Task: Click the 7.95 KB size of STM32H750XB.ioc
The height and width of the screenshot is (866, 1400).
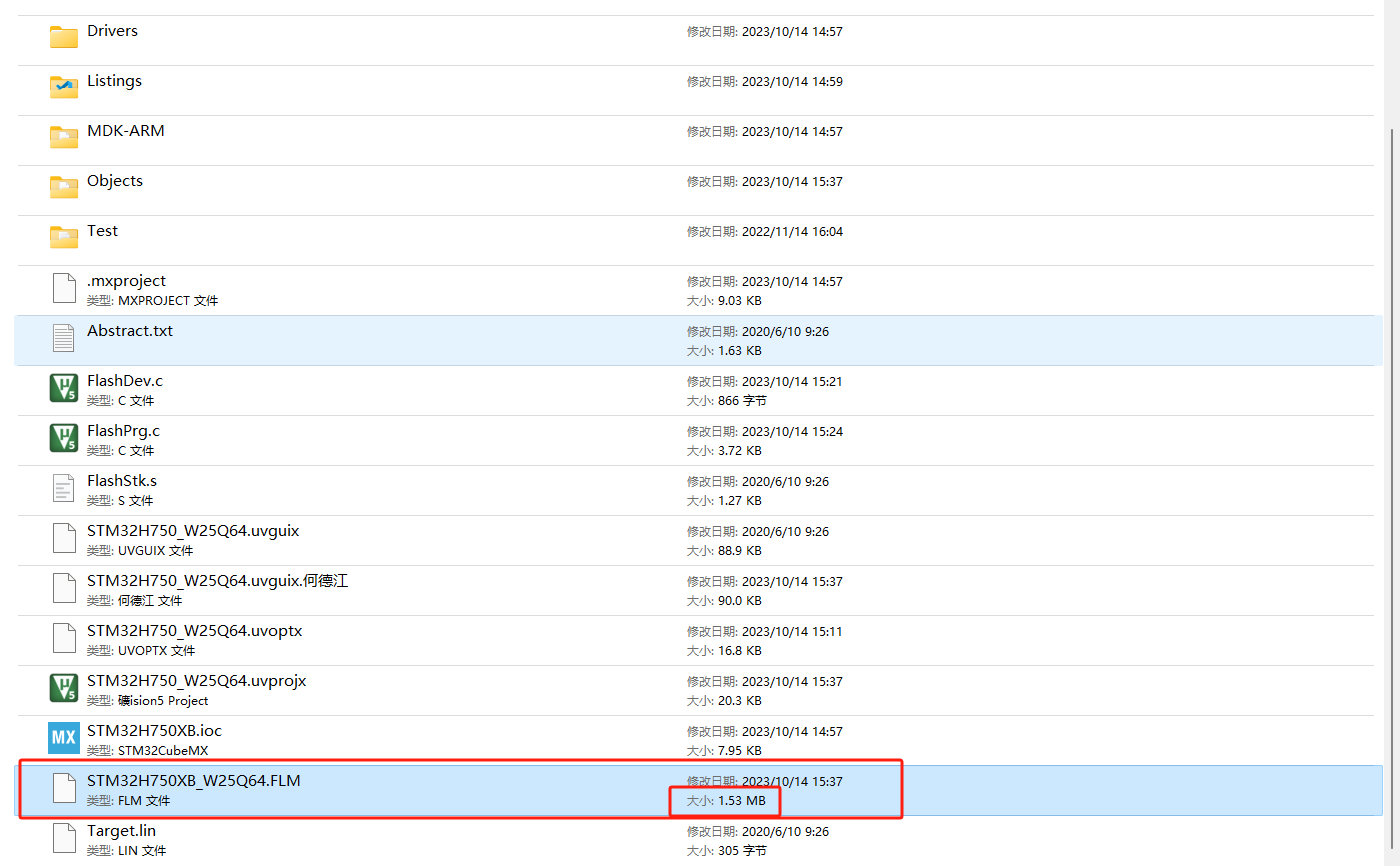Action: [740, 751]
